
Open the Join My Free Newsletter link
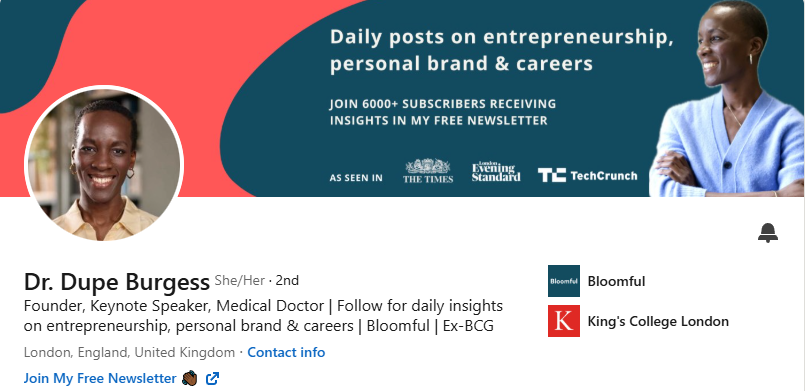[100, 379]
